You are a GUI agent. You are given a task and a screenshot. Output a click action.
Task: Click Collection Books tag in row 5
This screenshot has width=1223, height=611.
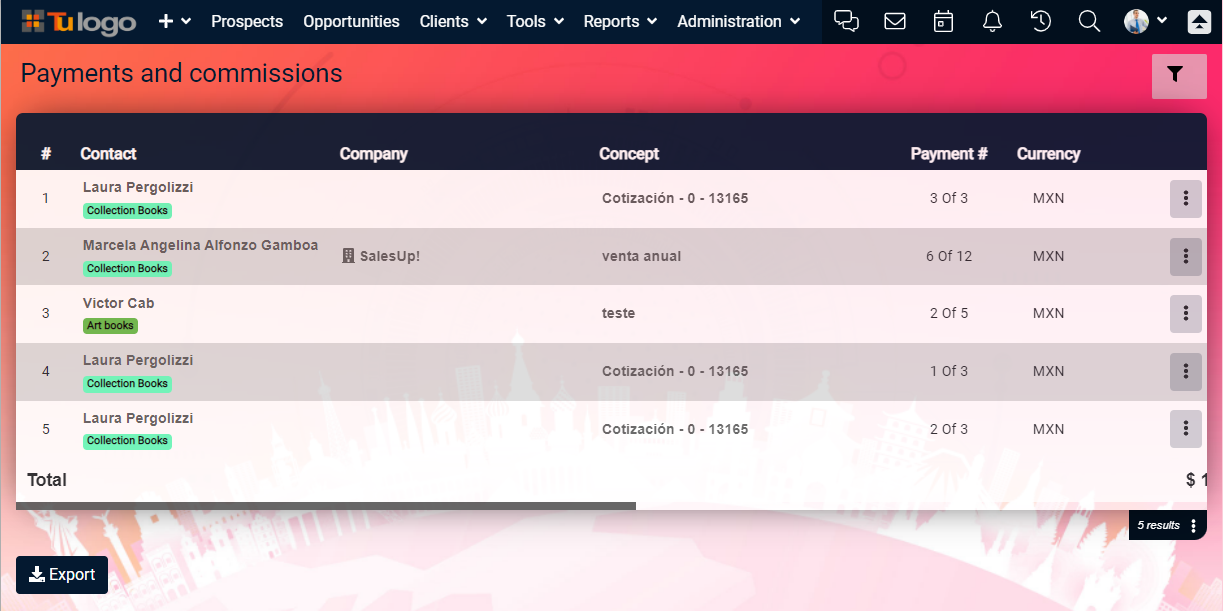[x=127, y=441]
